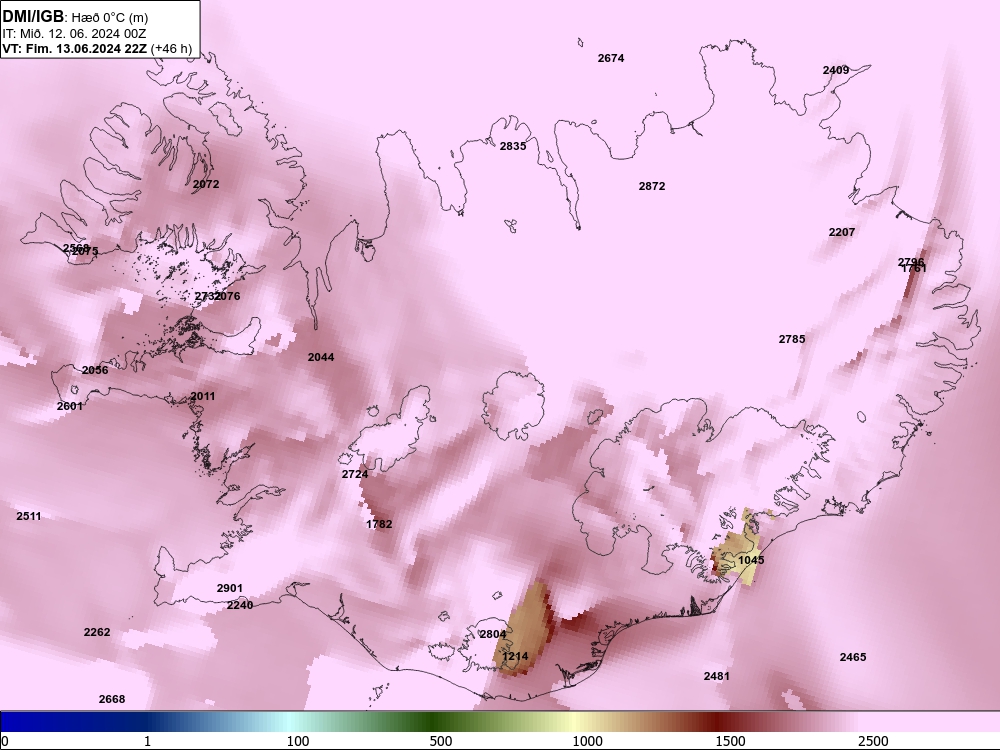Select the 2668 value label
The height and width of the screenshot is (750, 1000).
click(x=112, y=699)
